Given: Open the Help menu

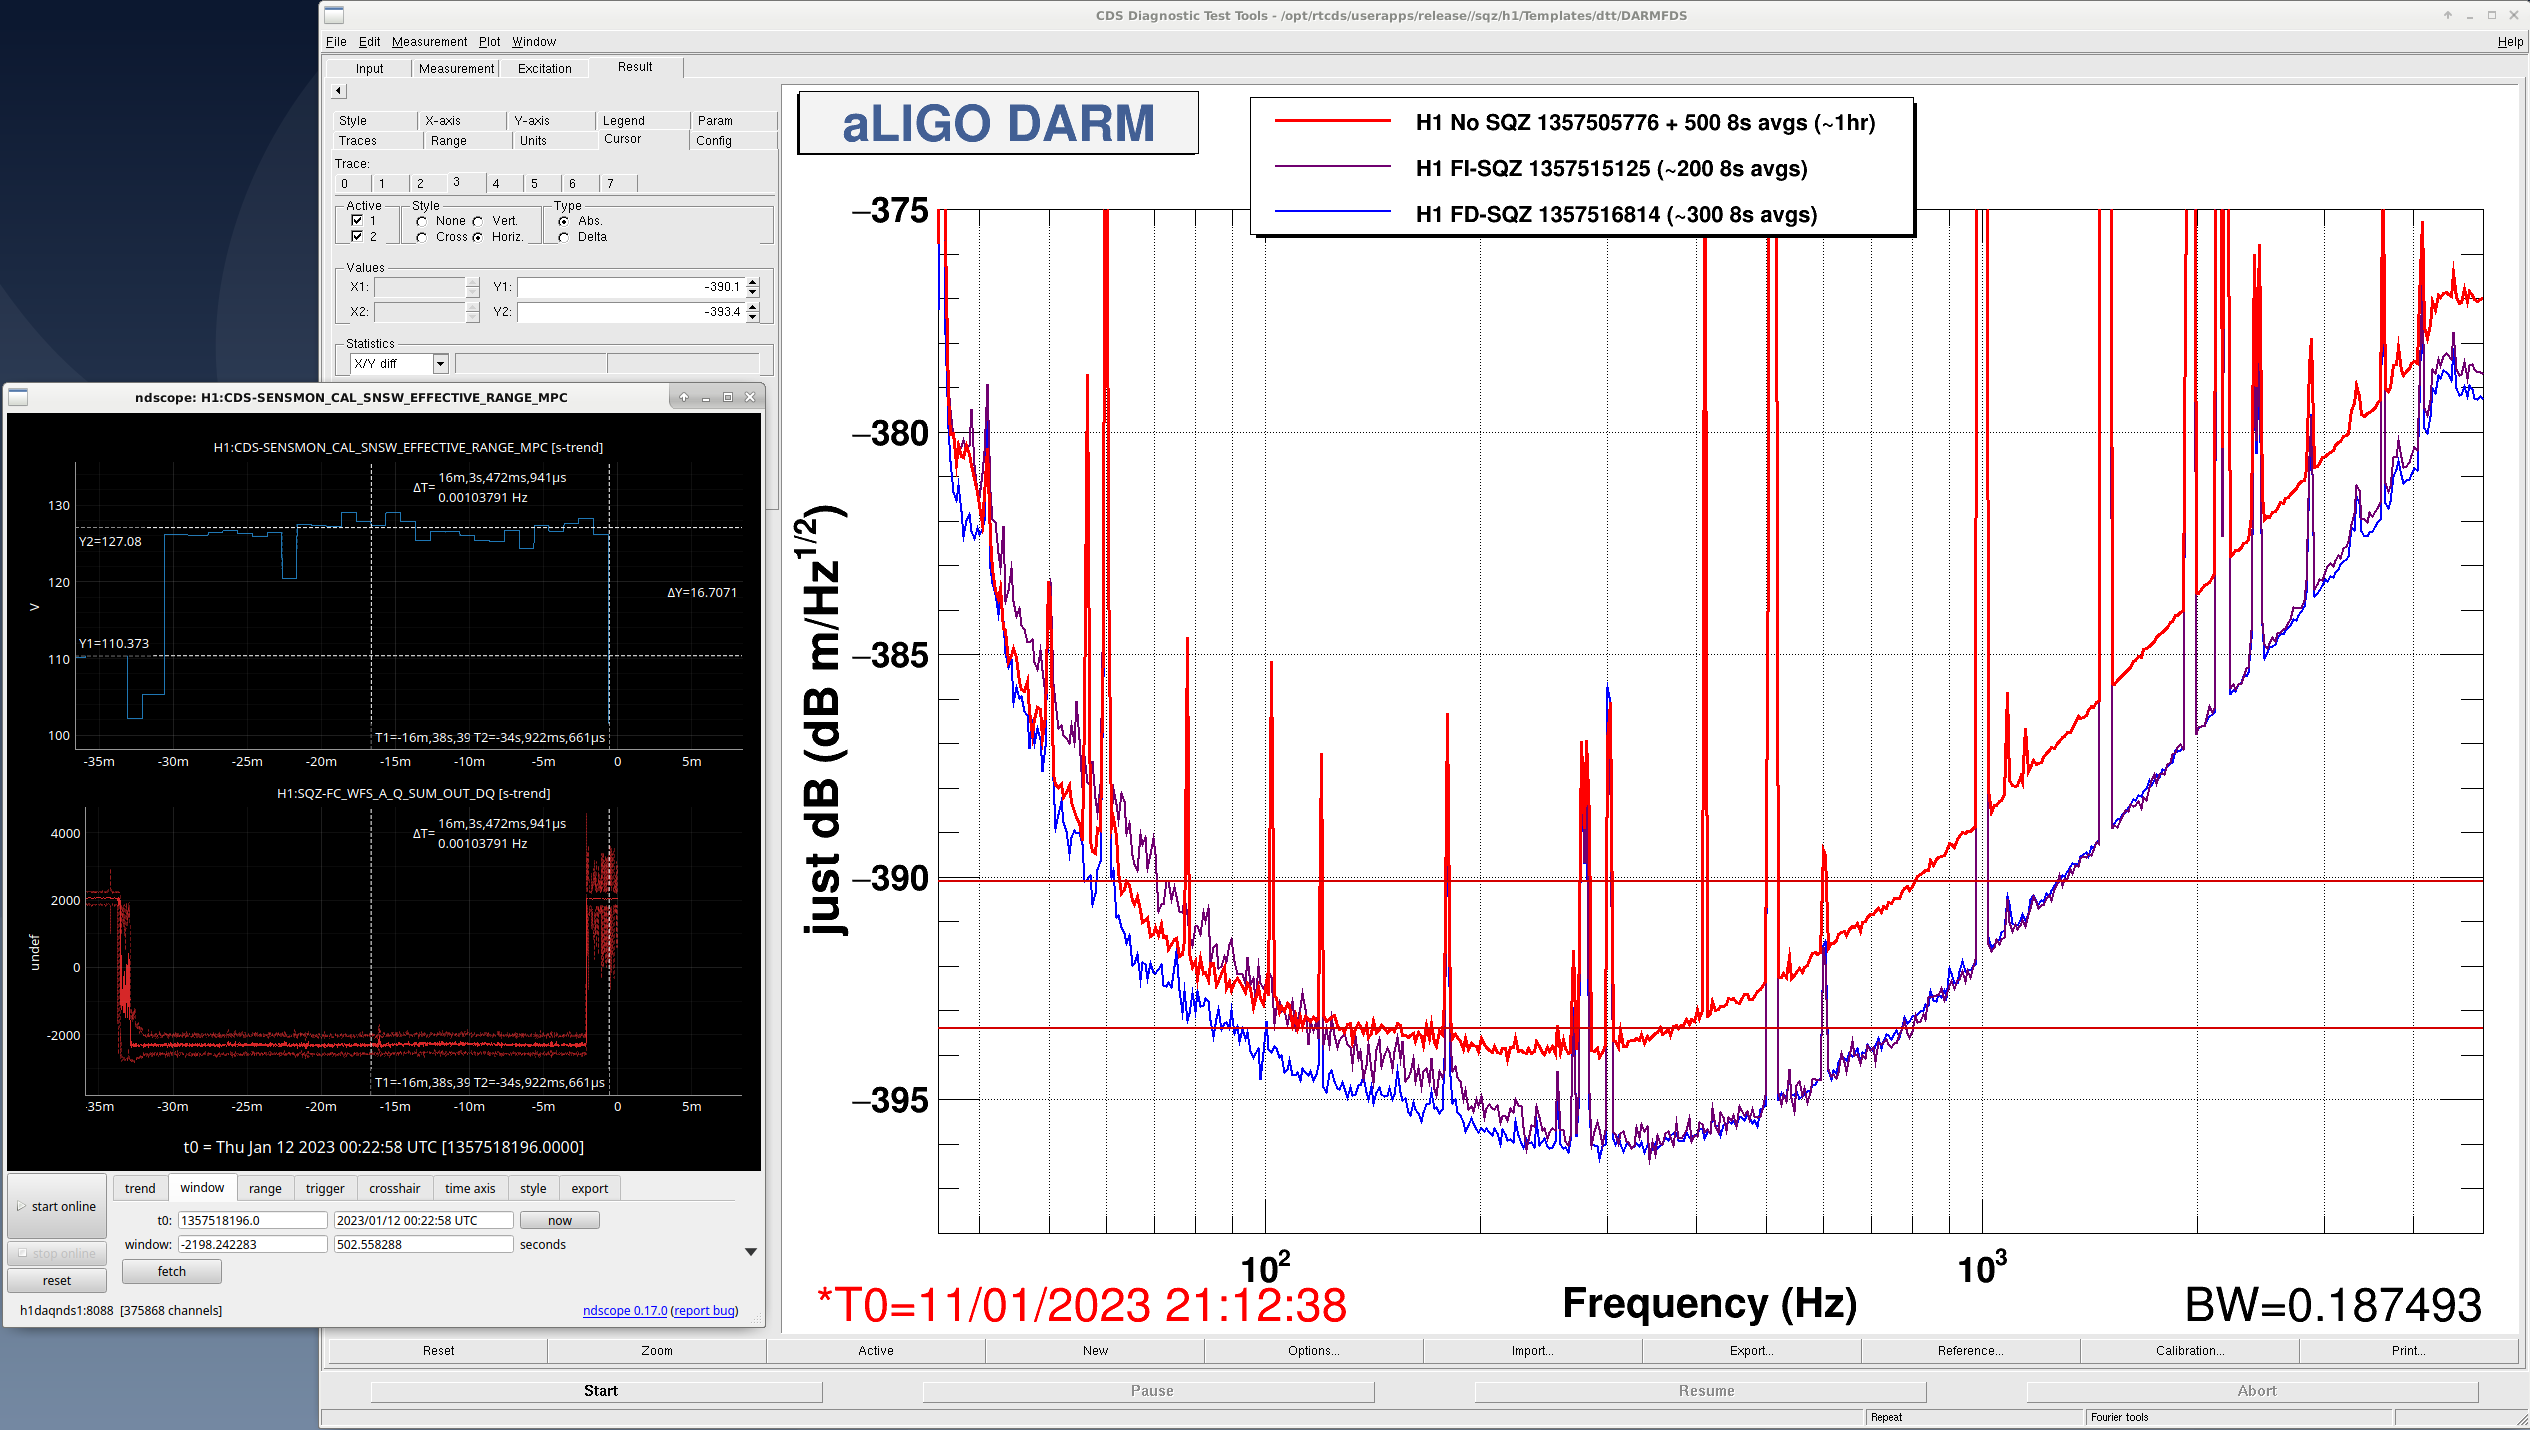Looking at the screenshot, I should pos(2510,42).
